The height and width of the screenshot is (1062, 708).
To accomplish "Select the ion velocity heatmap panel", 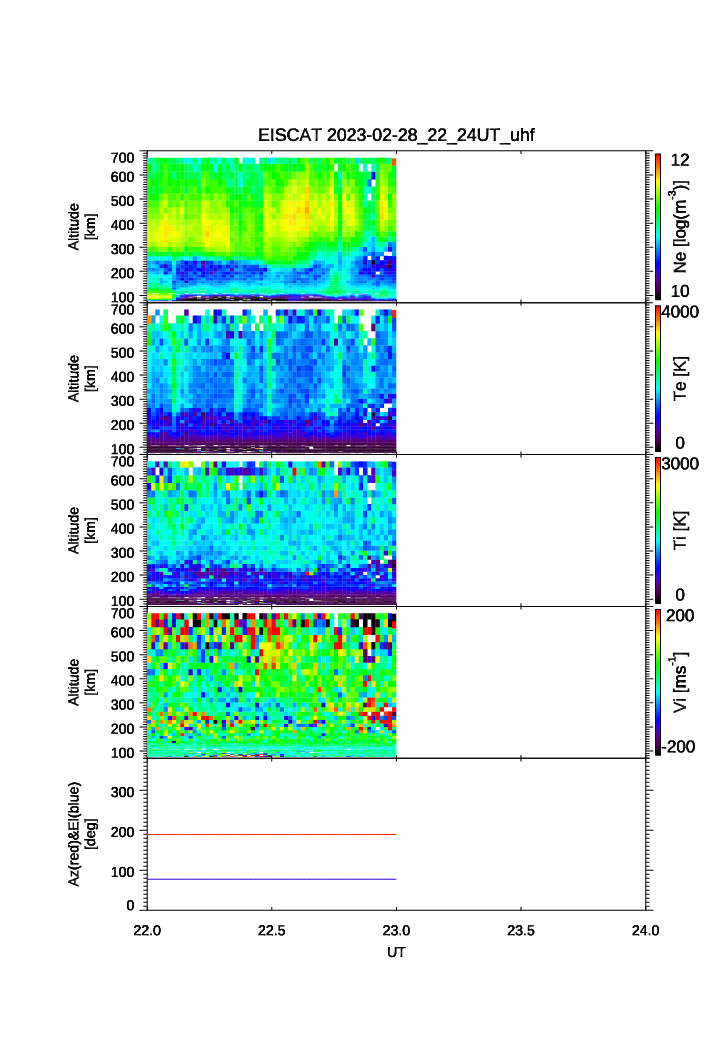I will [x=272, y=683].
